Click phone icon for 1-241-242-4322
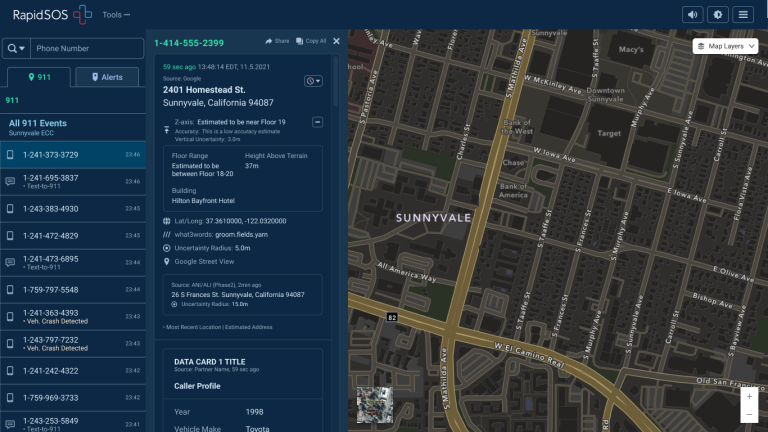The image size is (768, 432). 10,371
